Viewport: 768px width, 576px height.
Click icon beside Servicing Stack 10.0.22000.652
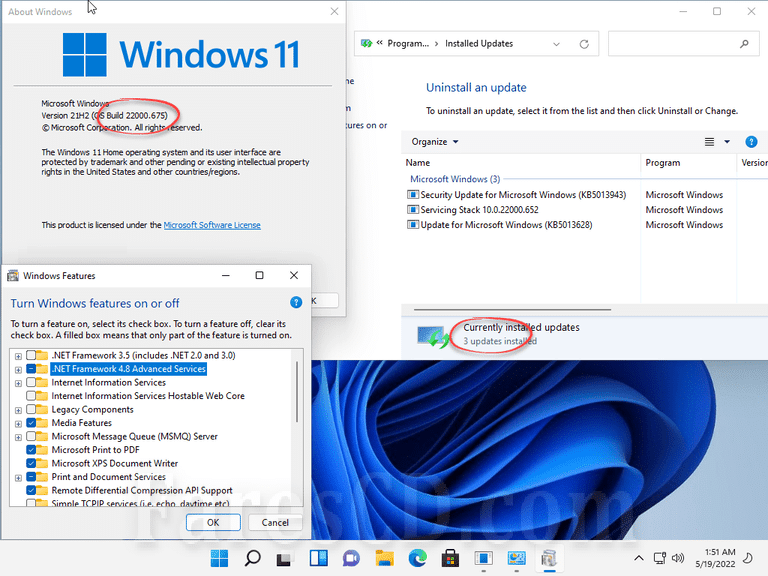coord(413,210)
